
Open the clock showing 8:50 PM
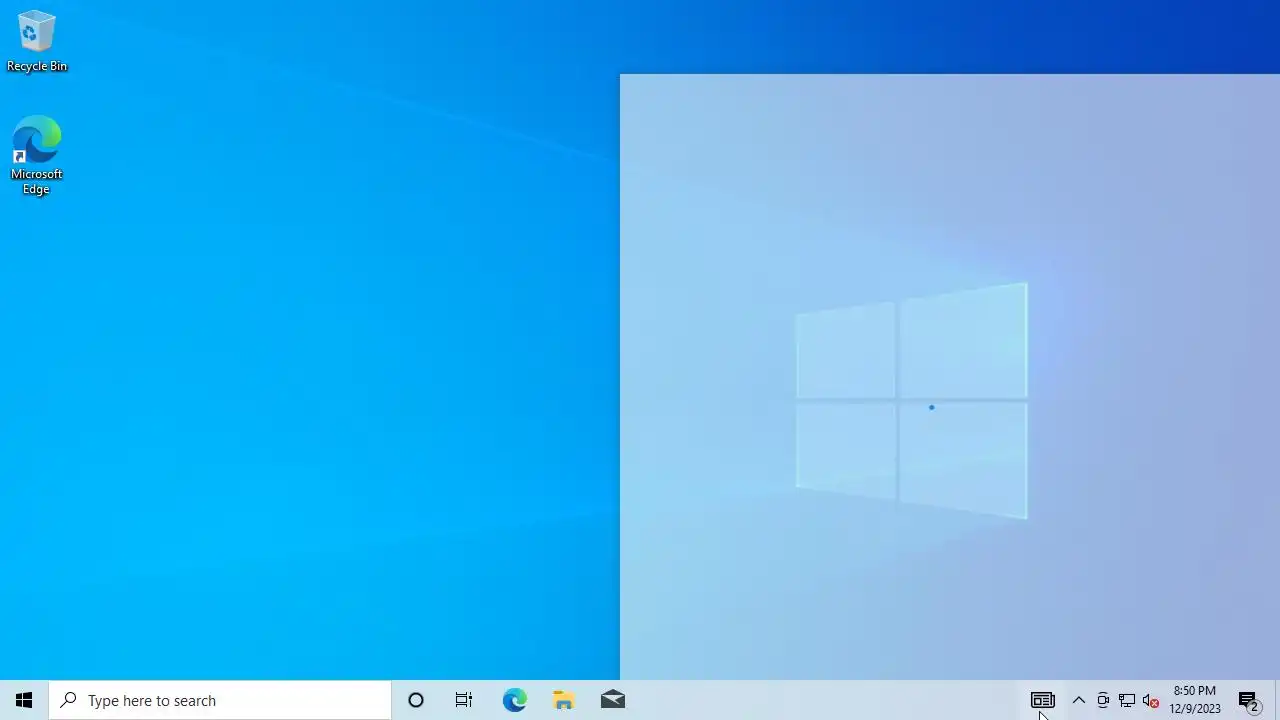(1195, 700)
